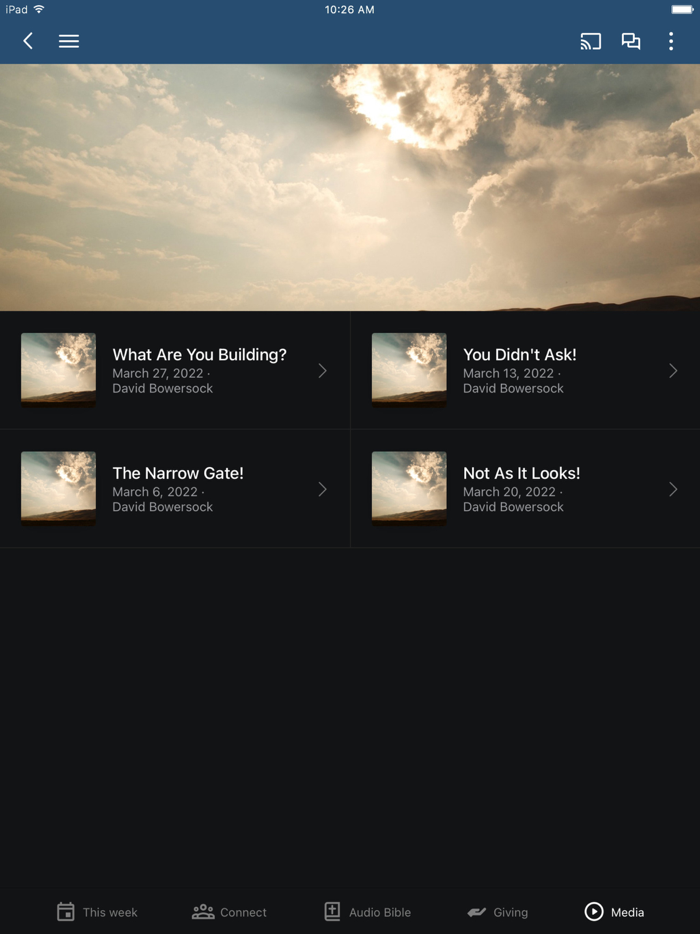700x934 pixels.
Task: Expand Not As It Looks! chevron
Action: 673,490
